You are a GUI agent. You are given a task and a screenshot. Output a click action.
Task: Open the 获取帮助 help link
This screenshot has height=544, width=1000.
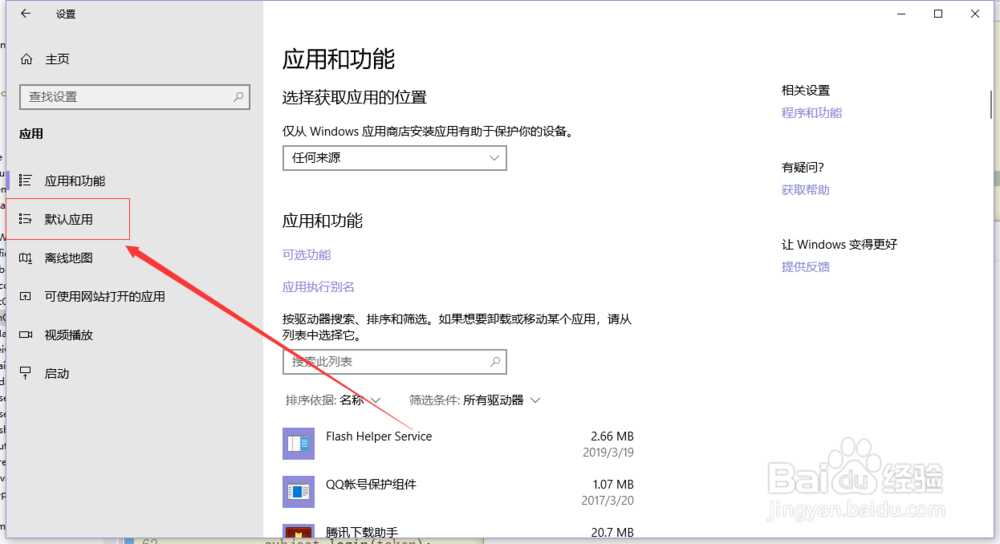click(x=805, y=190)
